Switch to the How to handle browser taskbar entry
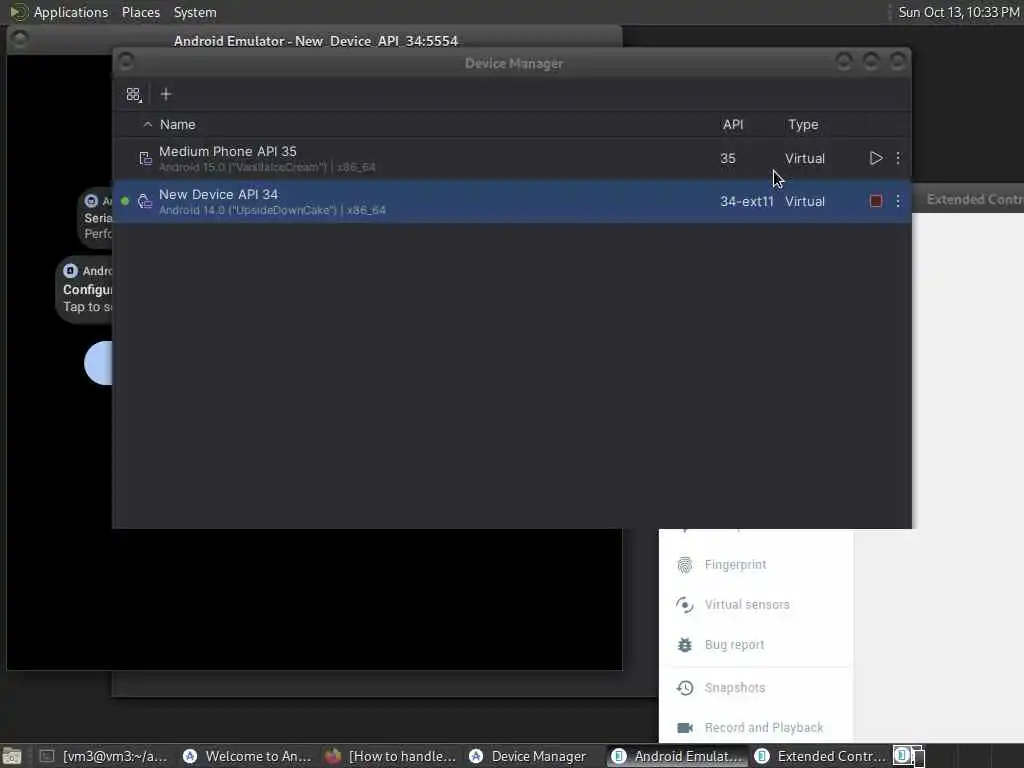 click(391, 756)
